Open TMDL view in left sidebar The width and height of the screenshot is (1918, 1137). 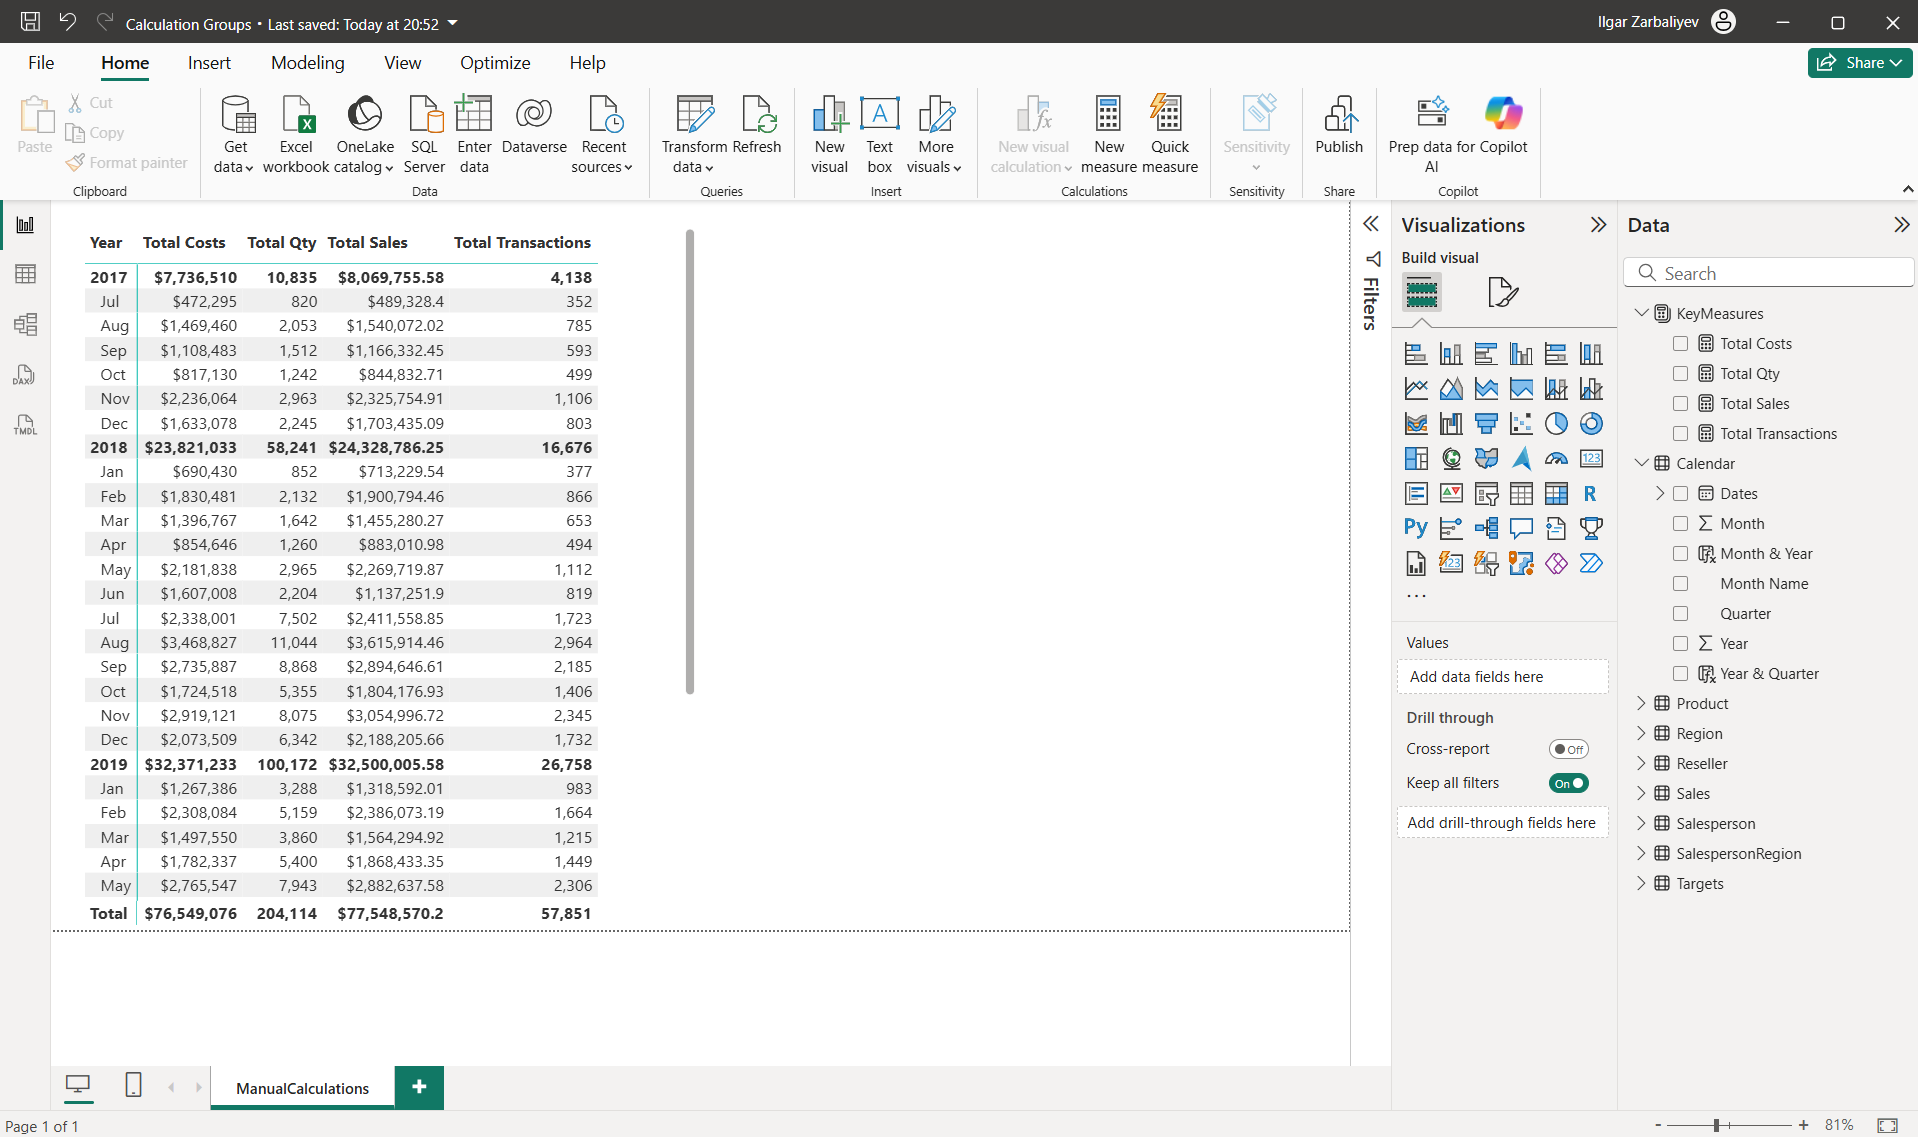25,425
